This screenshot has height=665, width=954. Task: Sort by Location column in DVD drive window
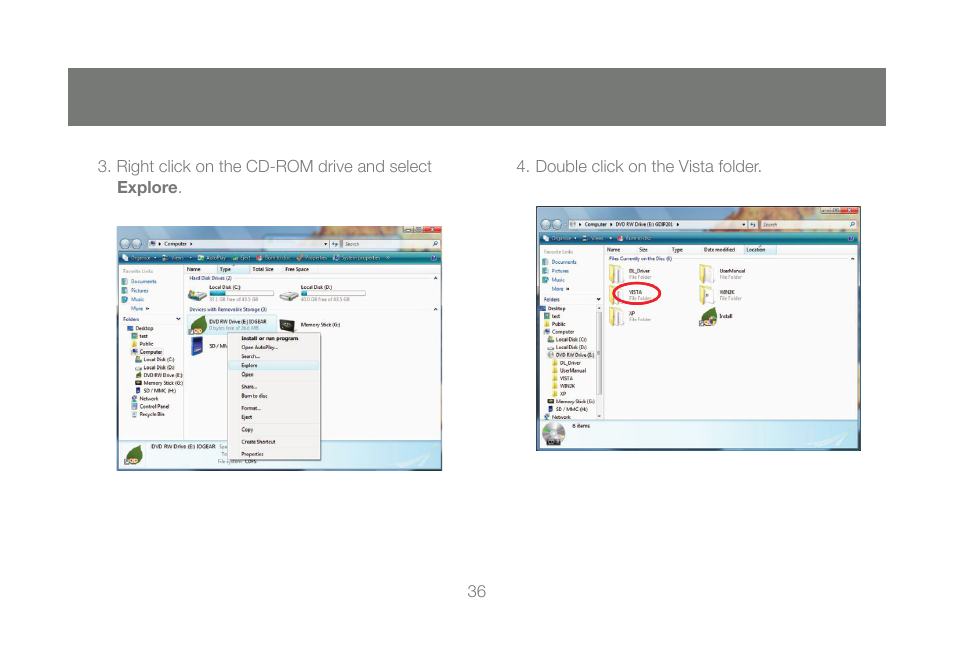[x=759, y=249]
